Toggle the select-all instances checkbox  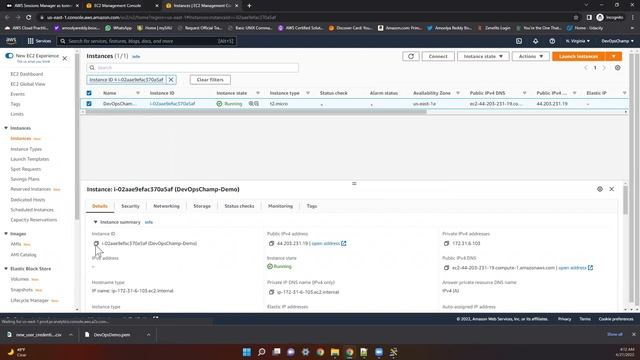(x=89, y=93)
